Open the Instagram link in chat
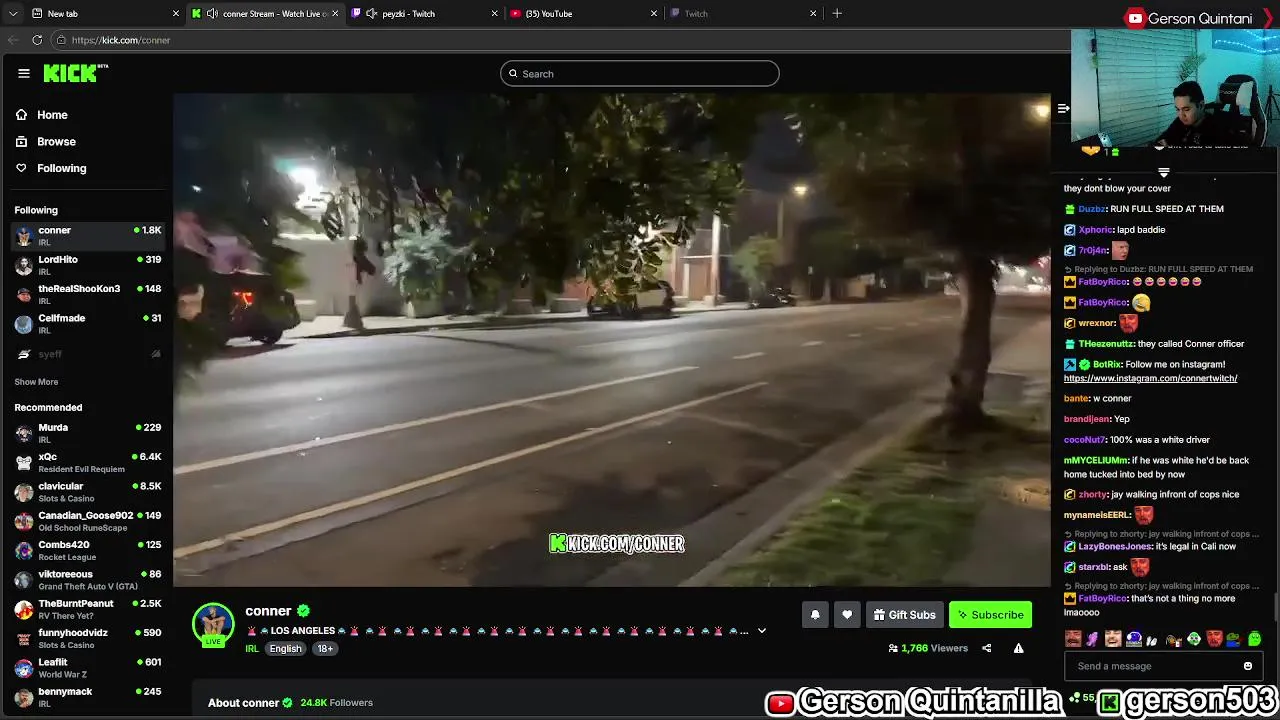This screenshot has height=720, width=1280. click(1150, 379)
